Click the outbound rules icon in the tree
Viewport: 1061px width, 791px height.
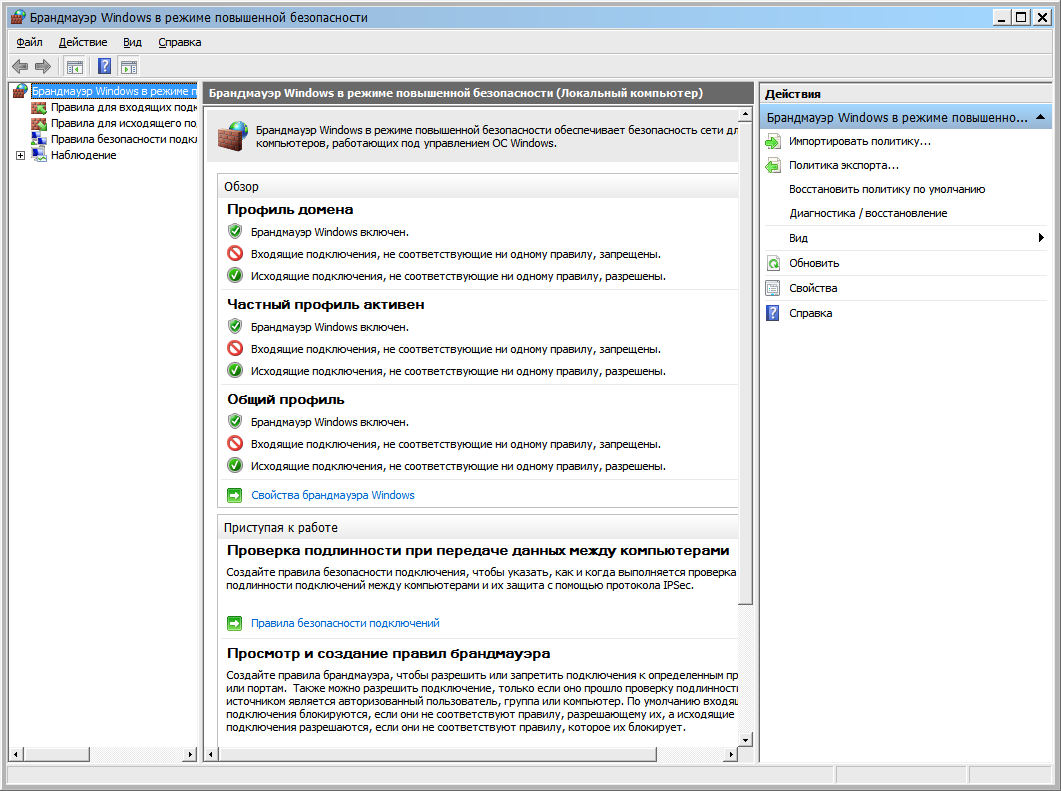coord(39,123)
